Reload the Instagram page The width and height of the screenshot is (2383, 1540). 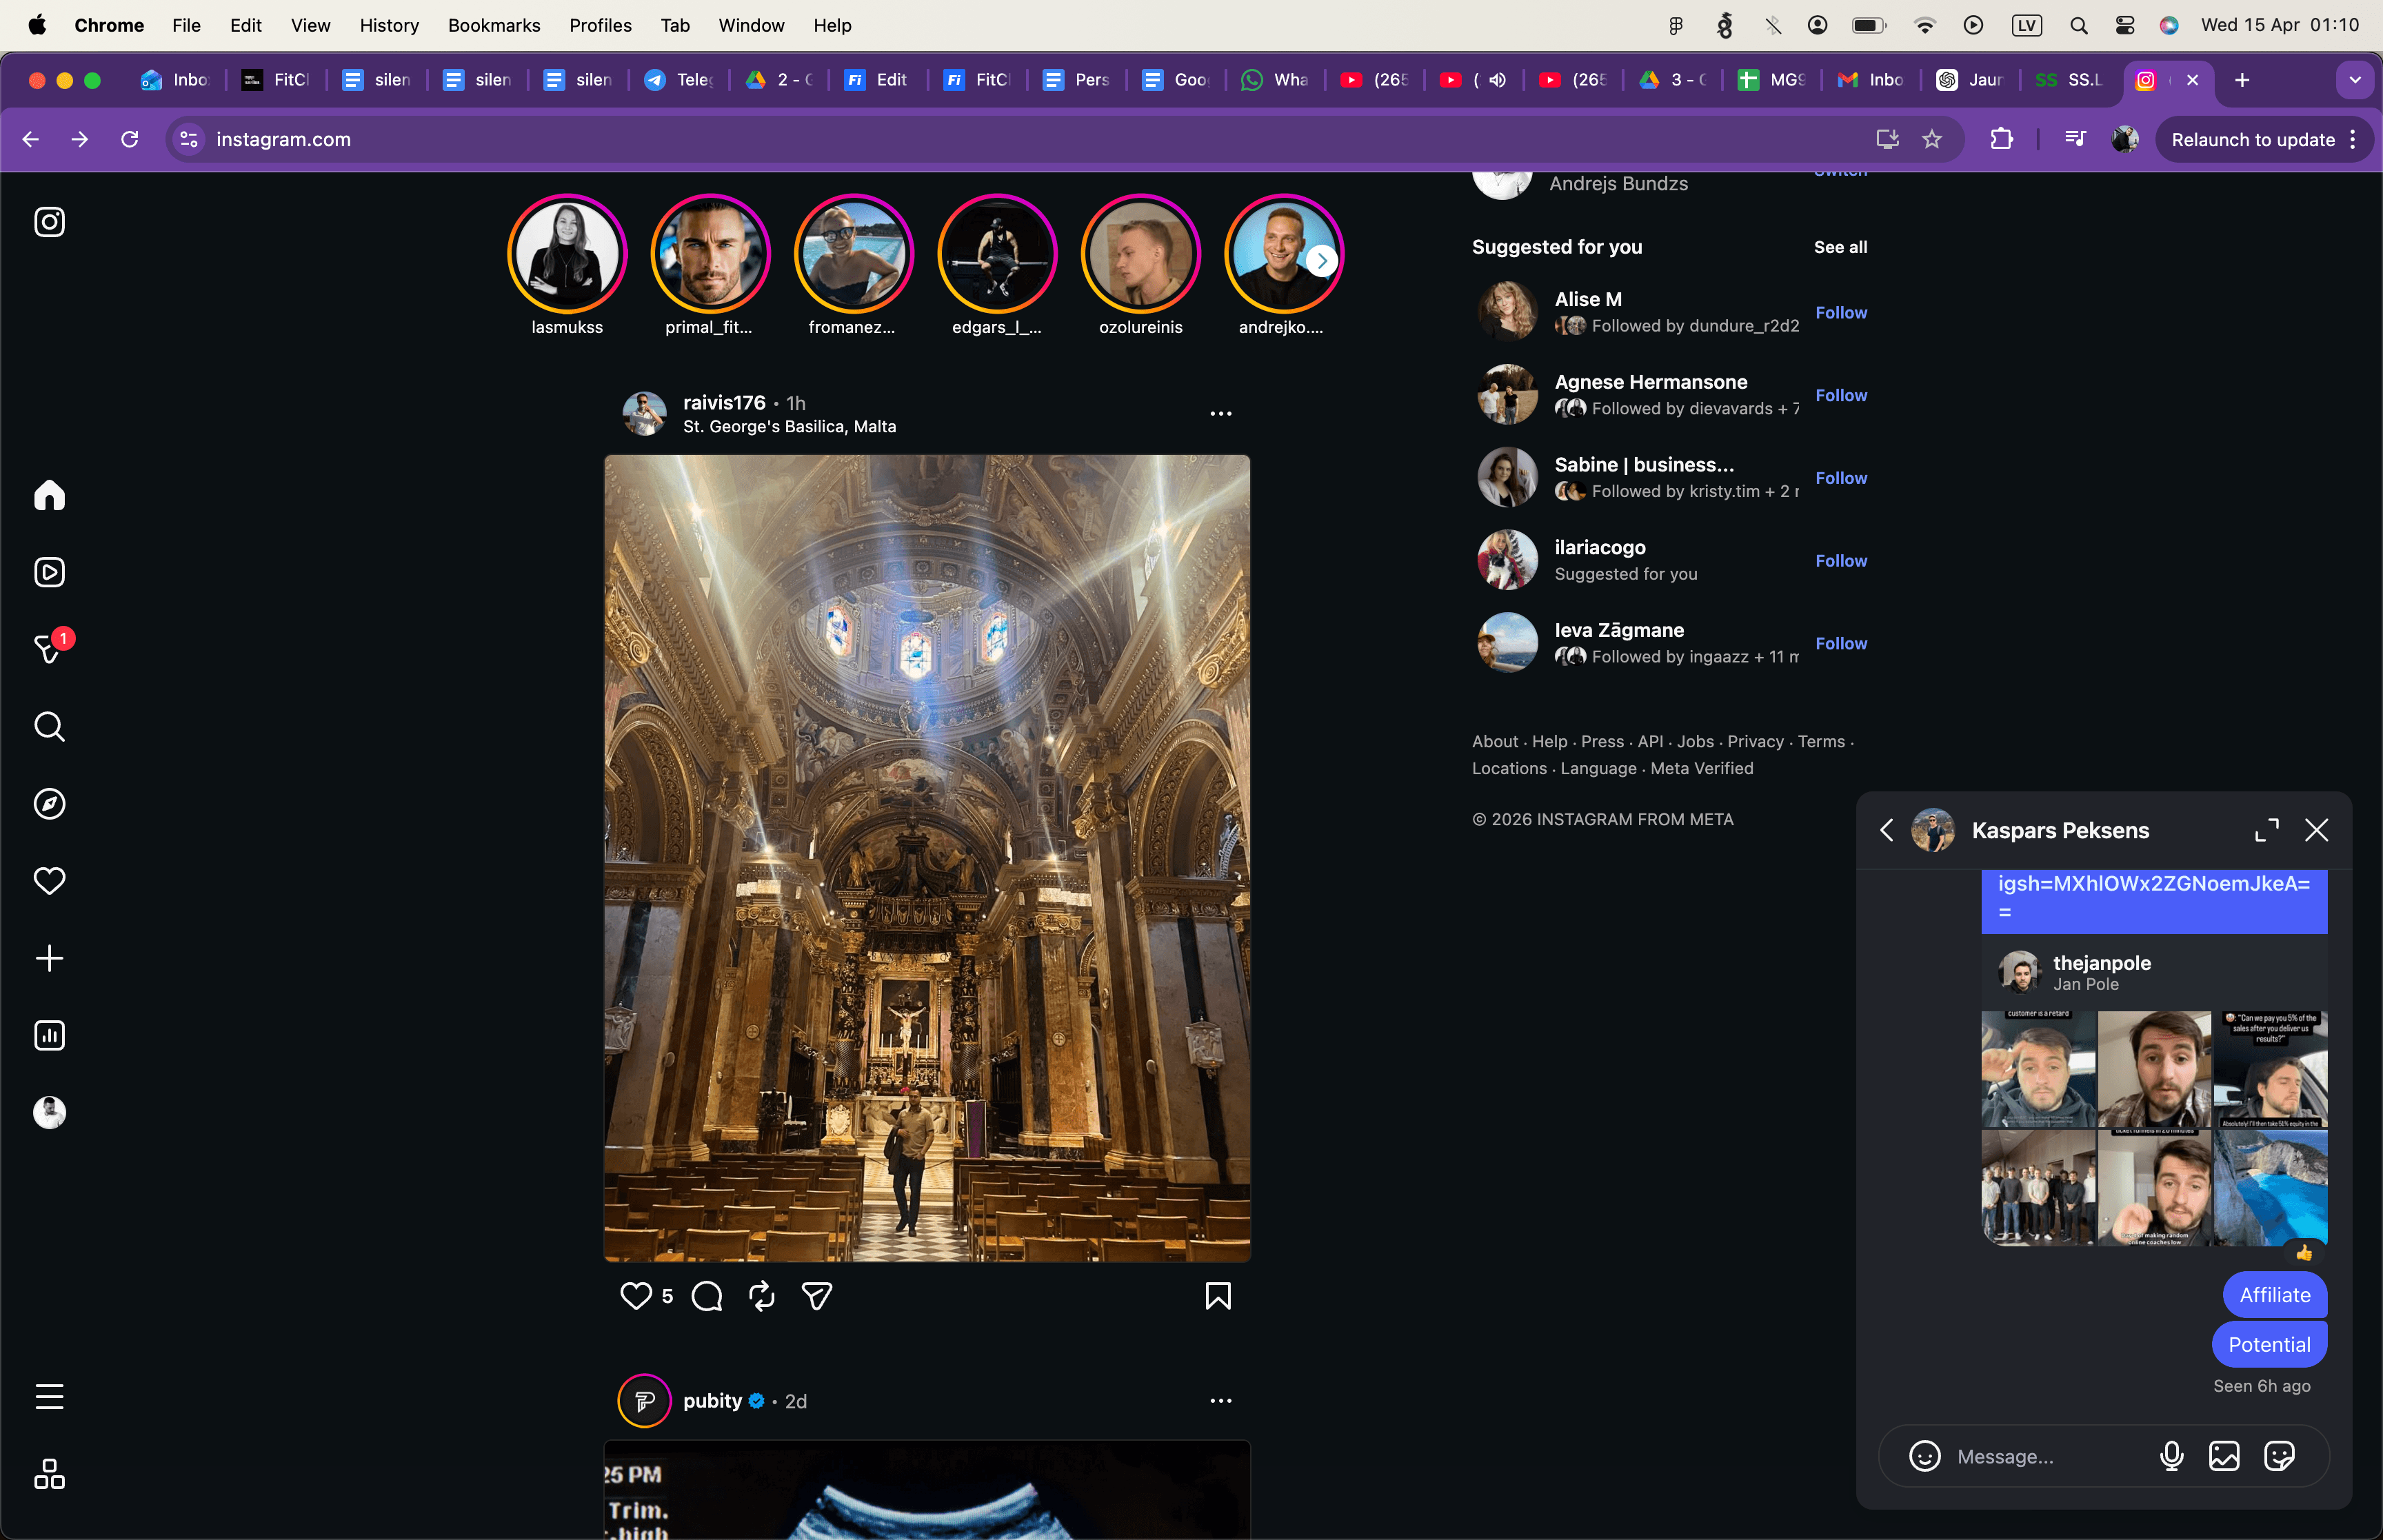130,139
